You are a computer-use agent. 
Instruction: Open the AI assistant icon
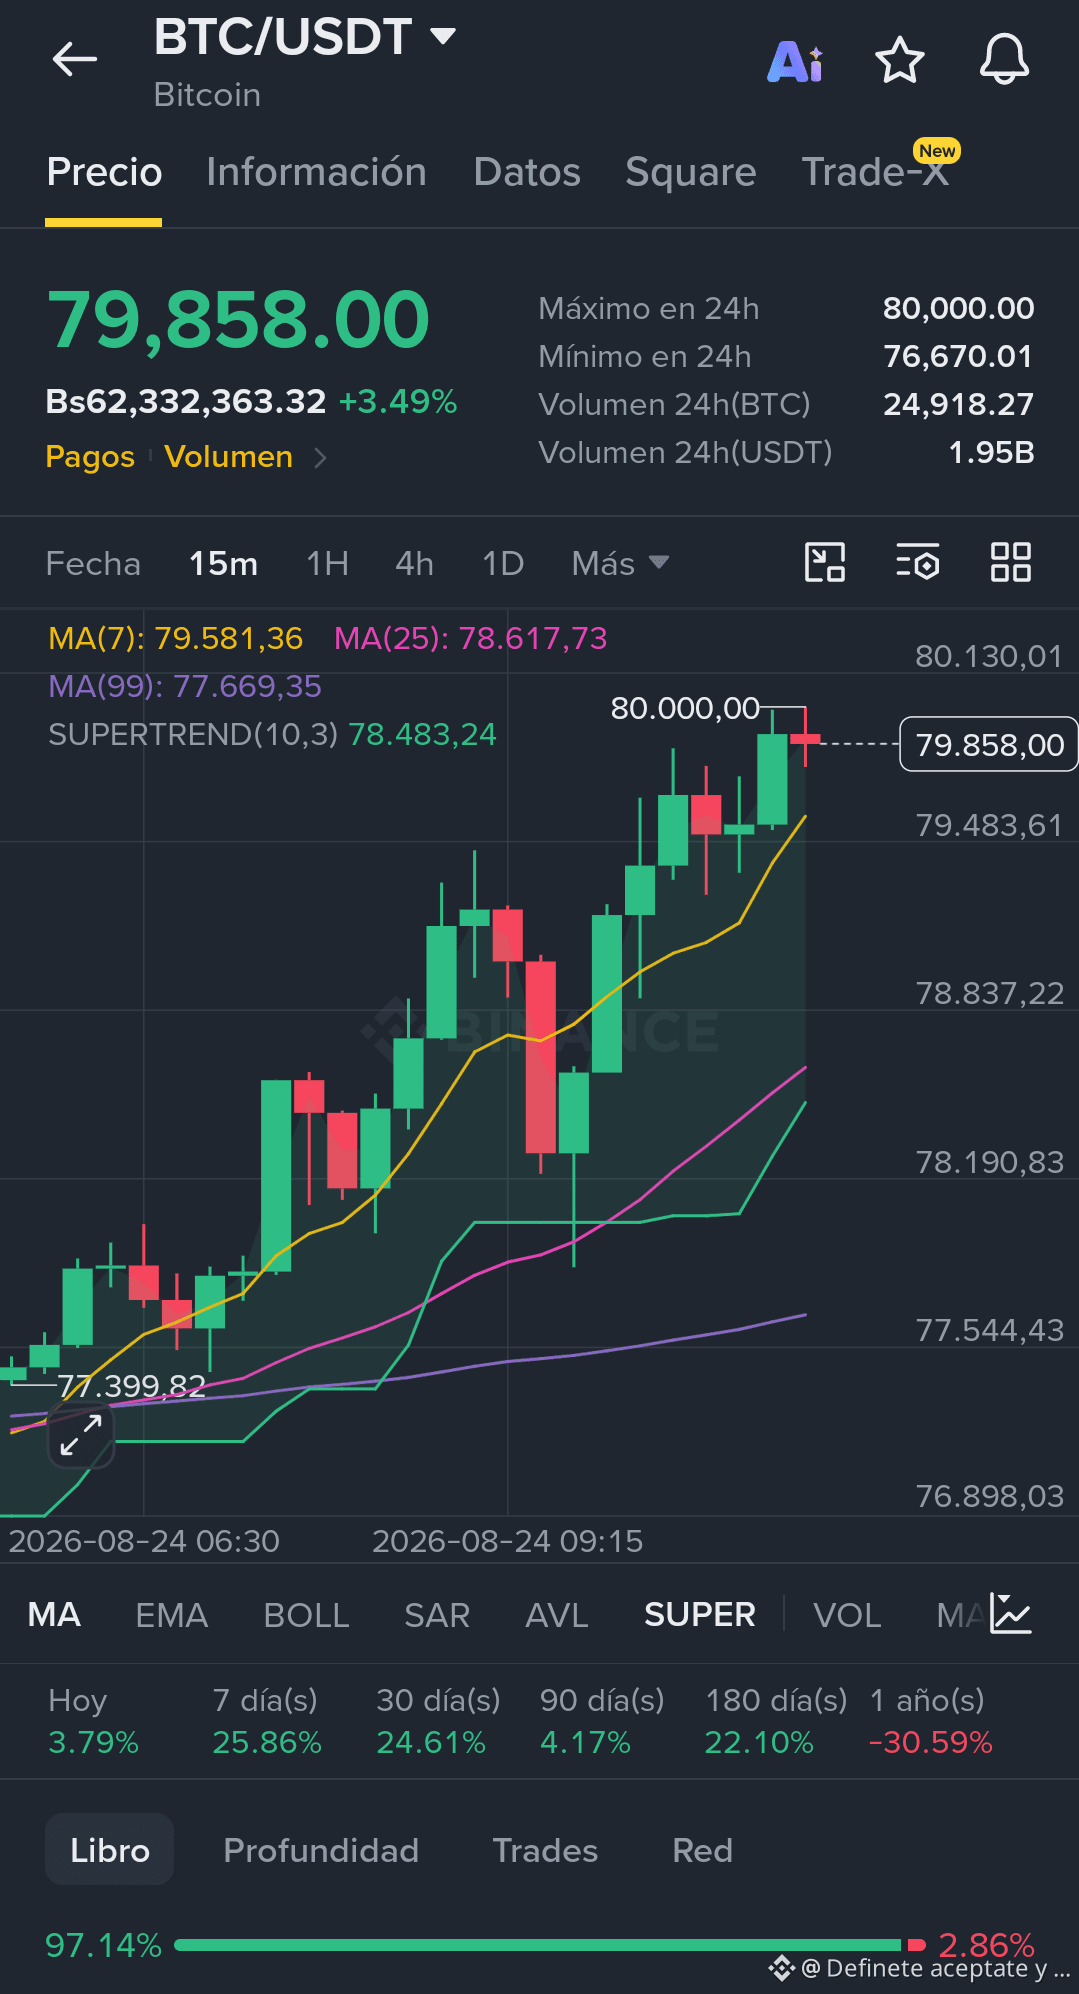pyautogui.click(x=796, y=61)
